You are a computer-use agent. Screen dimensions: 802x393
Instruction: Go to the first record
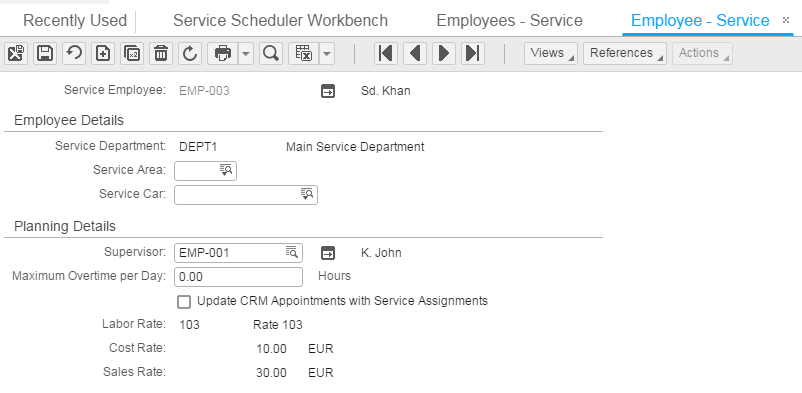[386, 53]
